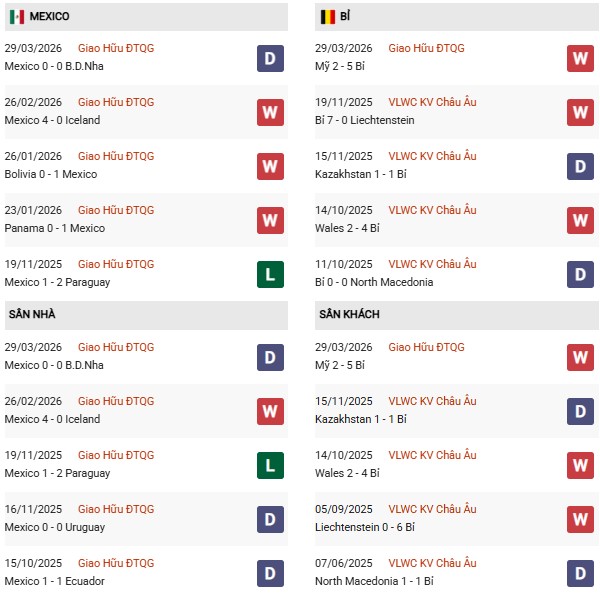This screenshot has height=594, width=600.
Task: Click the W badge for Bolivia 0 - 1 Mexico
Action: [x=269, y=166]
